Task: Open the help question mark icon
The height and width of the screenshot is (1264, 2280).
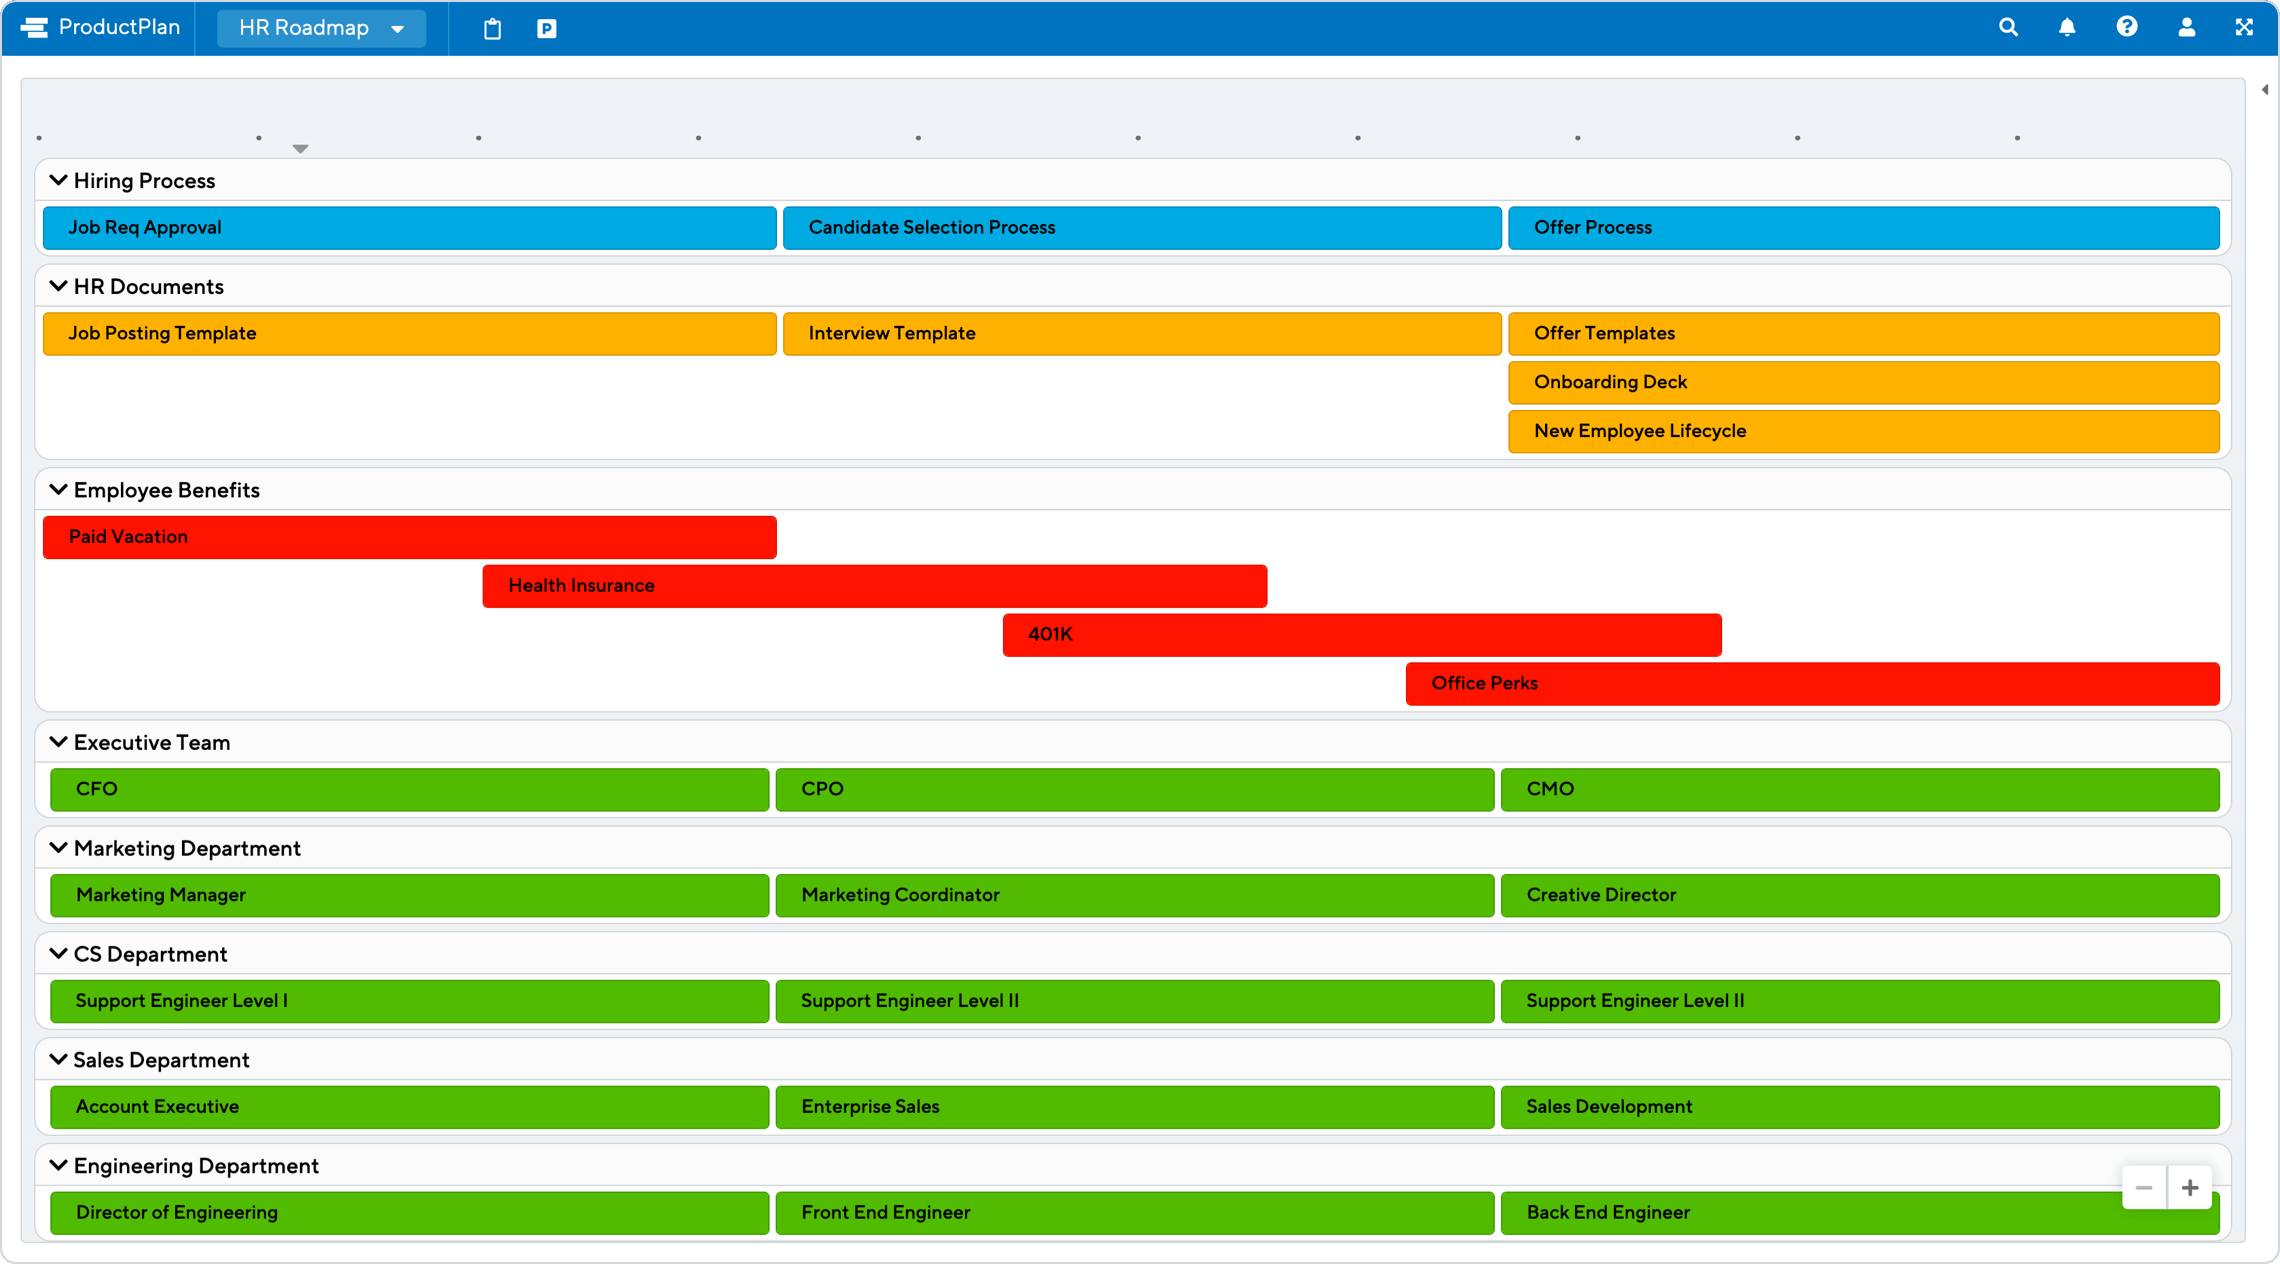Action: click(2127, 28)
